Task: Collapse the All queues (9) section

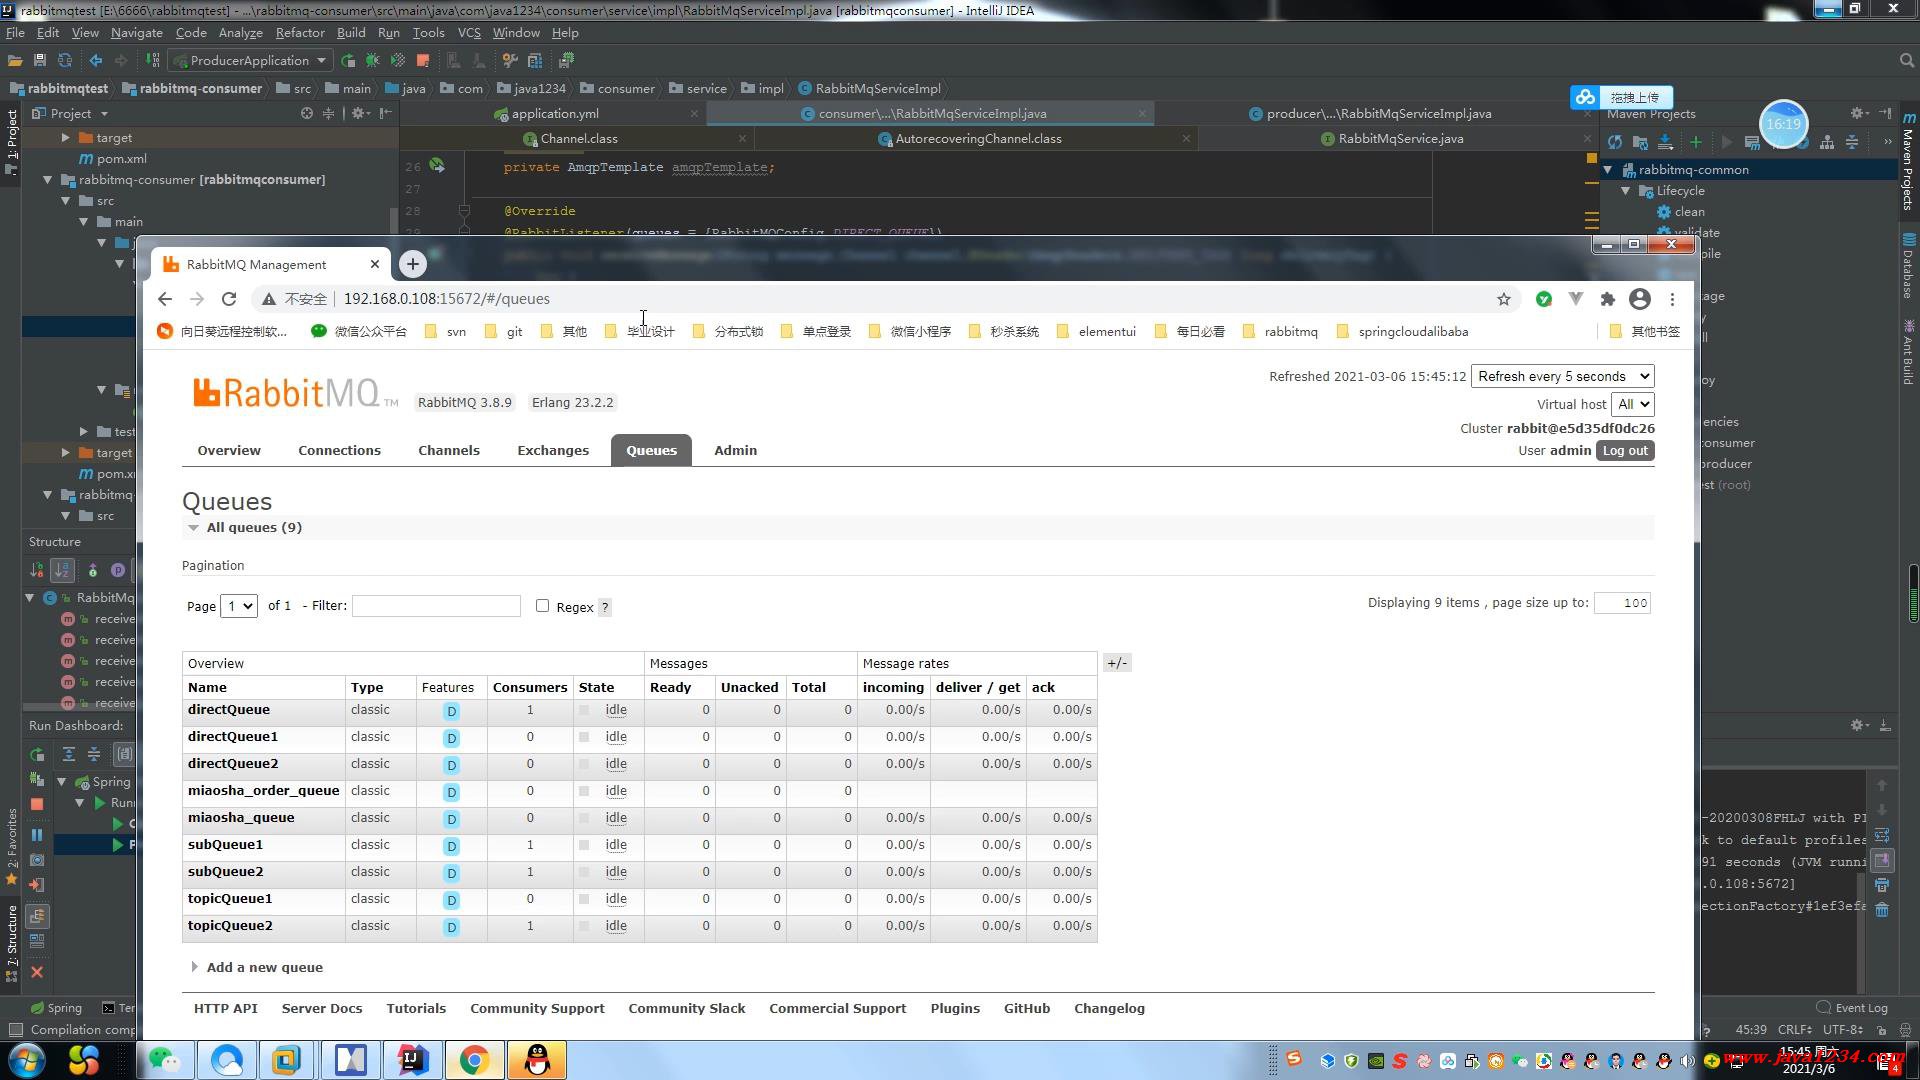Action: (x=245, y=527)
